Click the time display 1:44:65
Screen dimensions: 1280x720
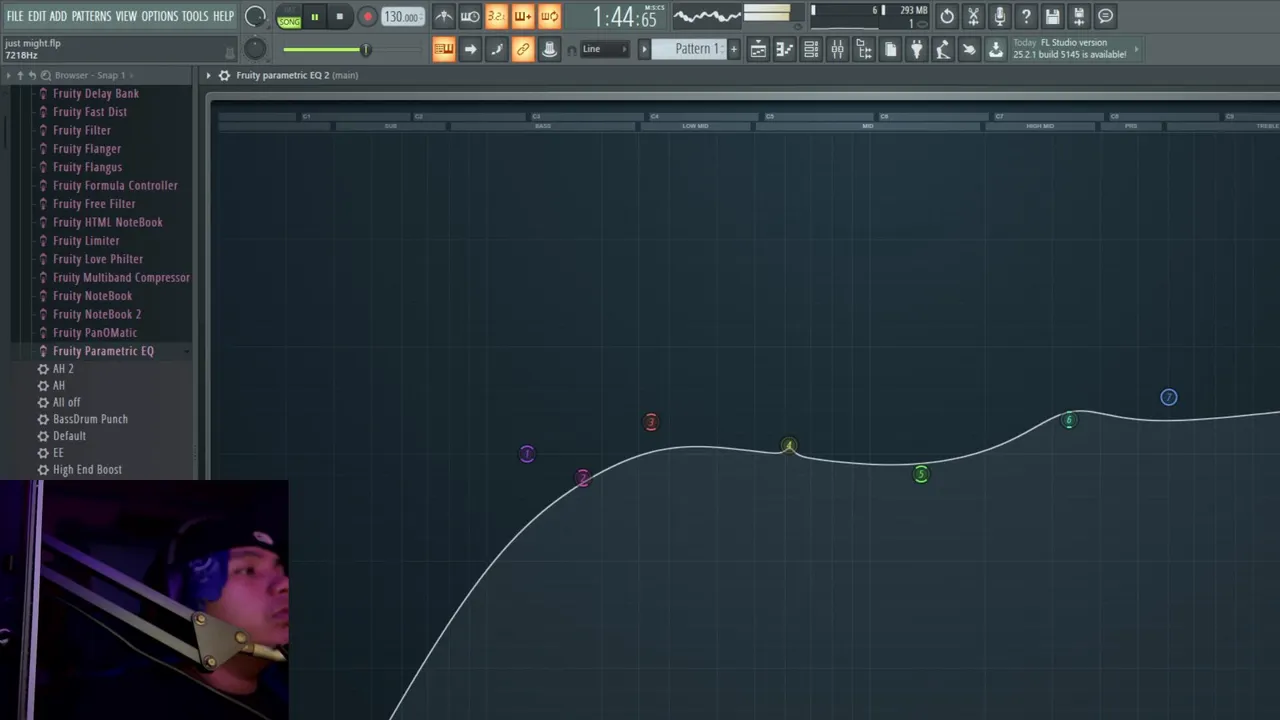point(624,17)
